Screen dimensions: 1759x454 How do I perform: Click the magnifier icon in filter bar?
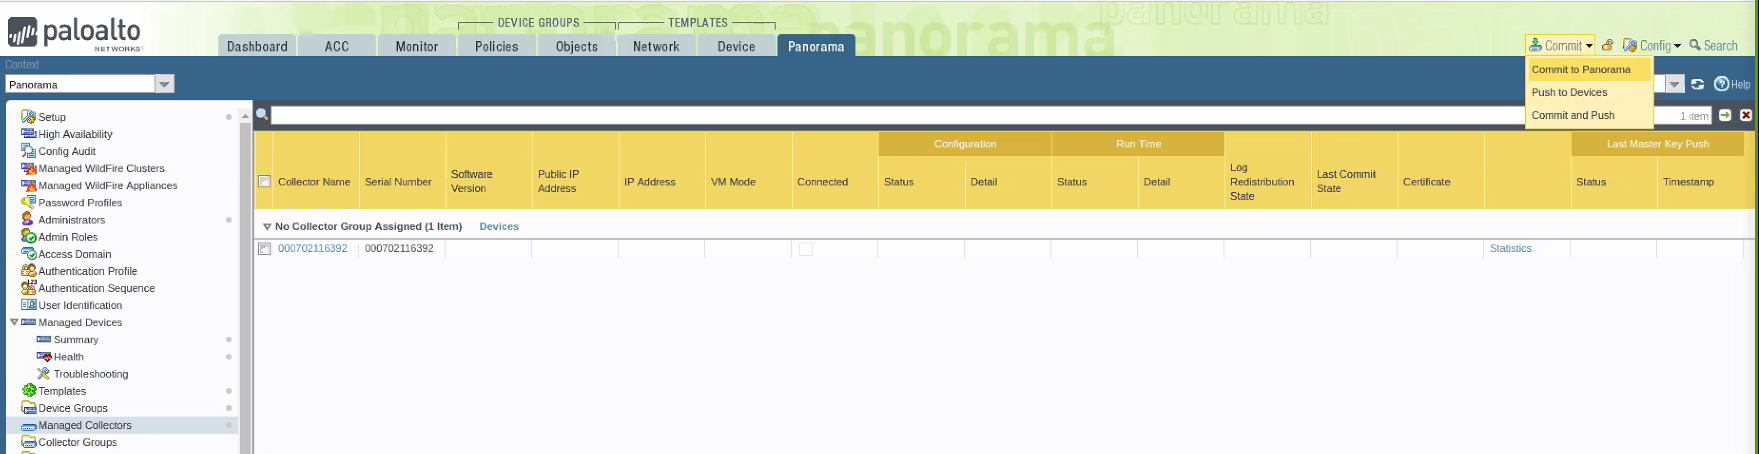tap(262, 114)
